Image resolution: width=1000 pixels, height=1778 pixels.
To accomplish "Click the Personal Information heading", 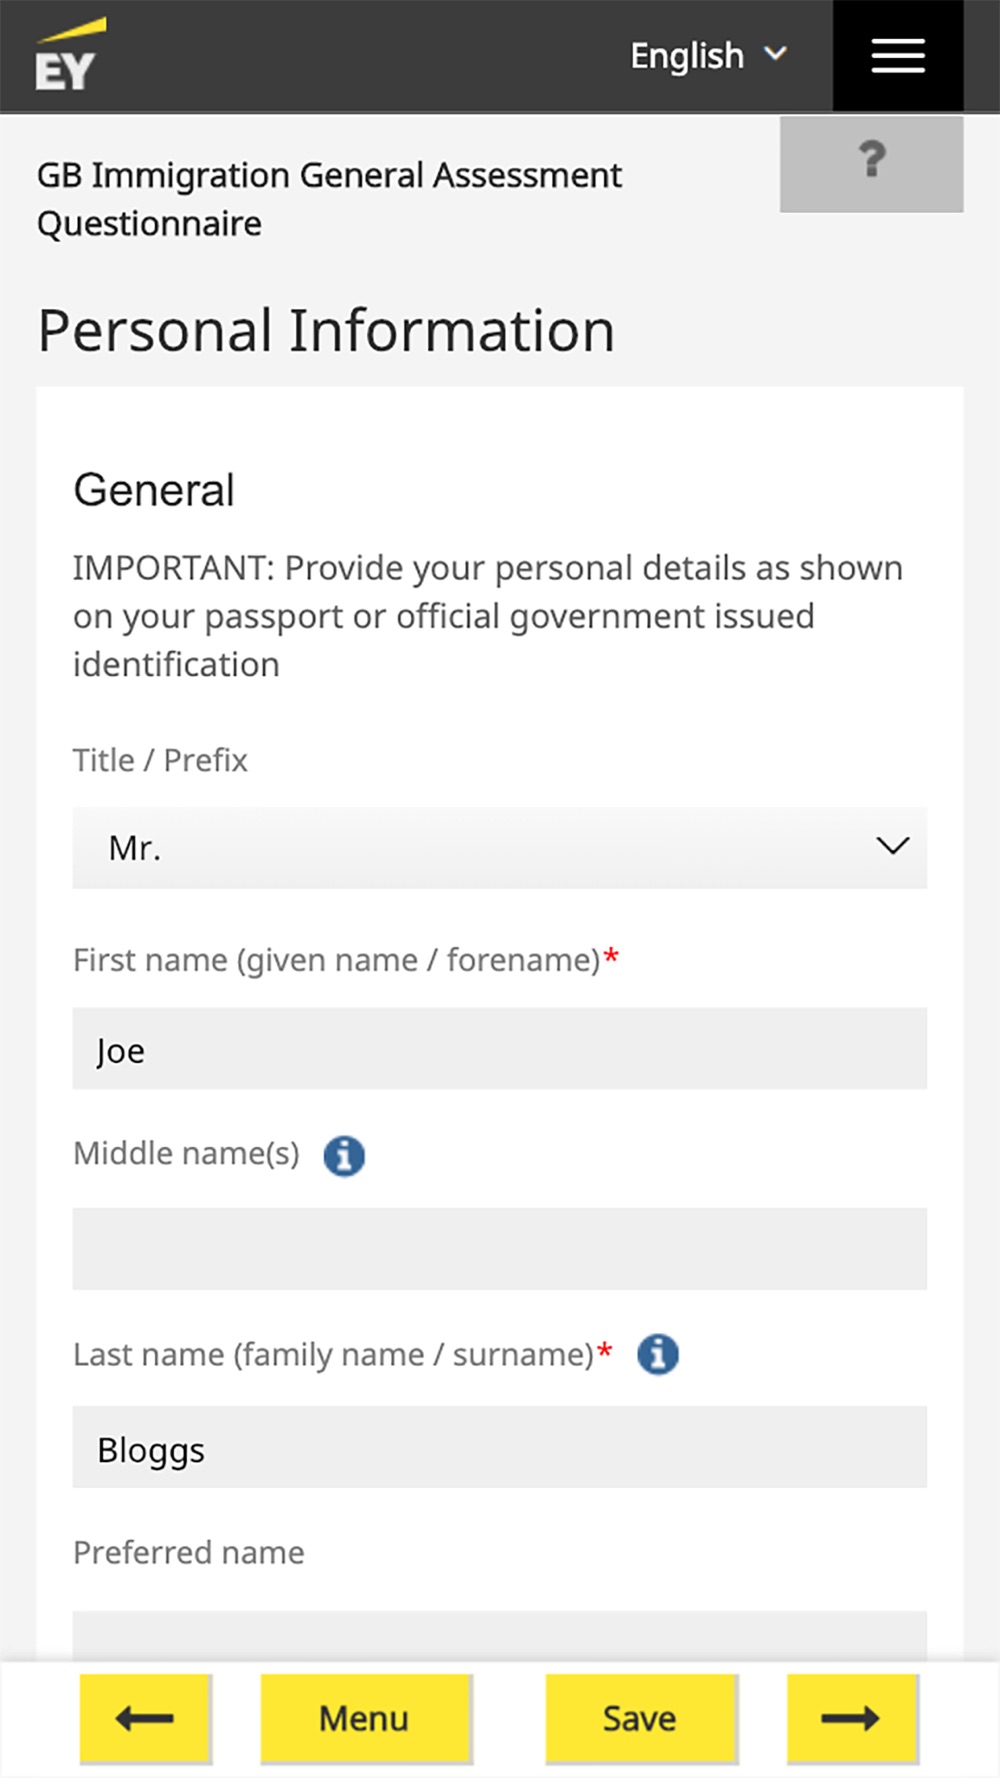I will click(x=326, y=331).
